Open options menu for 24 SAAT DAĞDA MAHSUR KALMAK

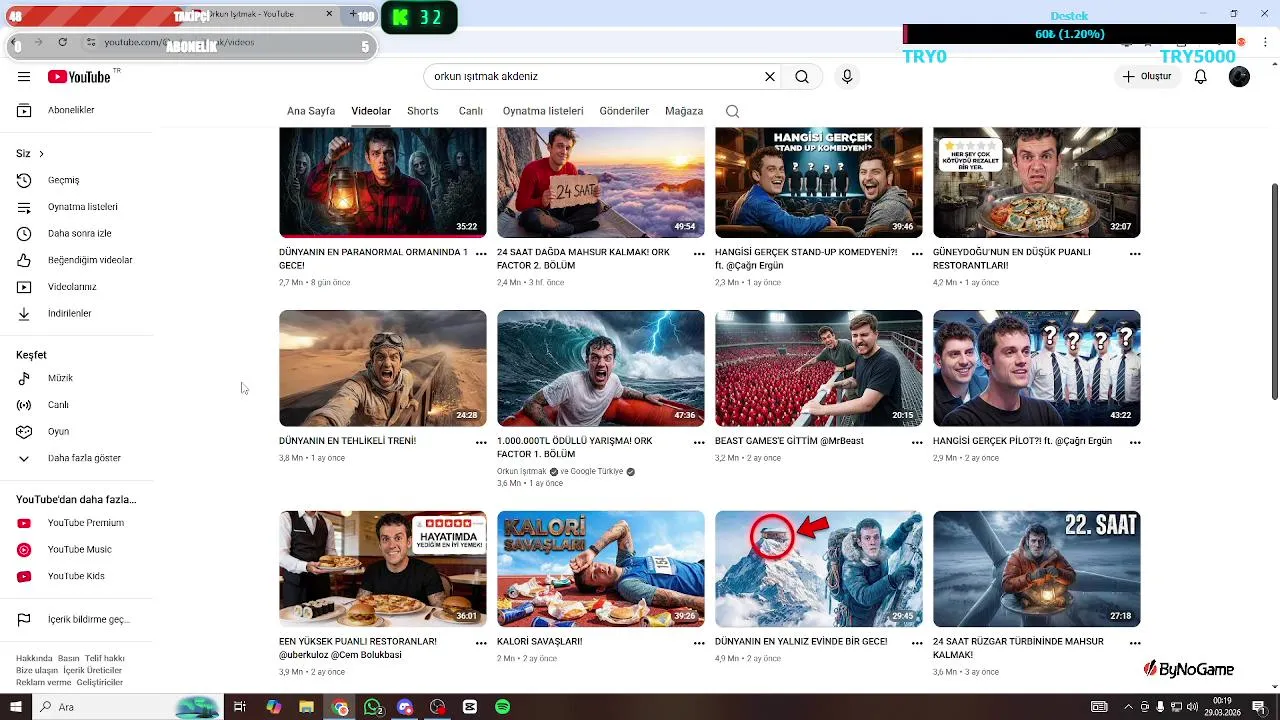click(699, 254)
